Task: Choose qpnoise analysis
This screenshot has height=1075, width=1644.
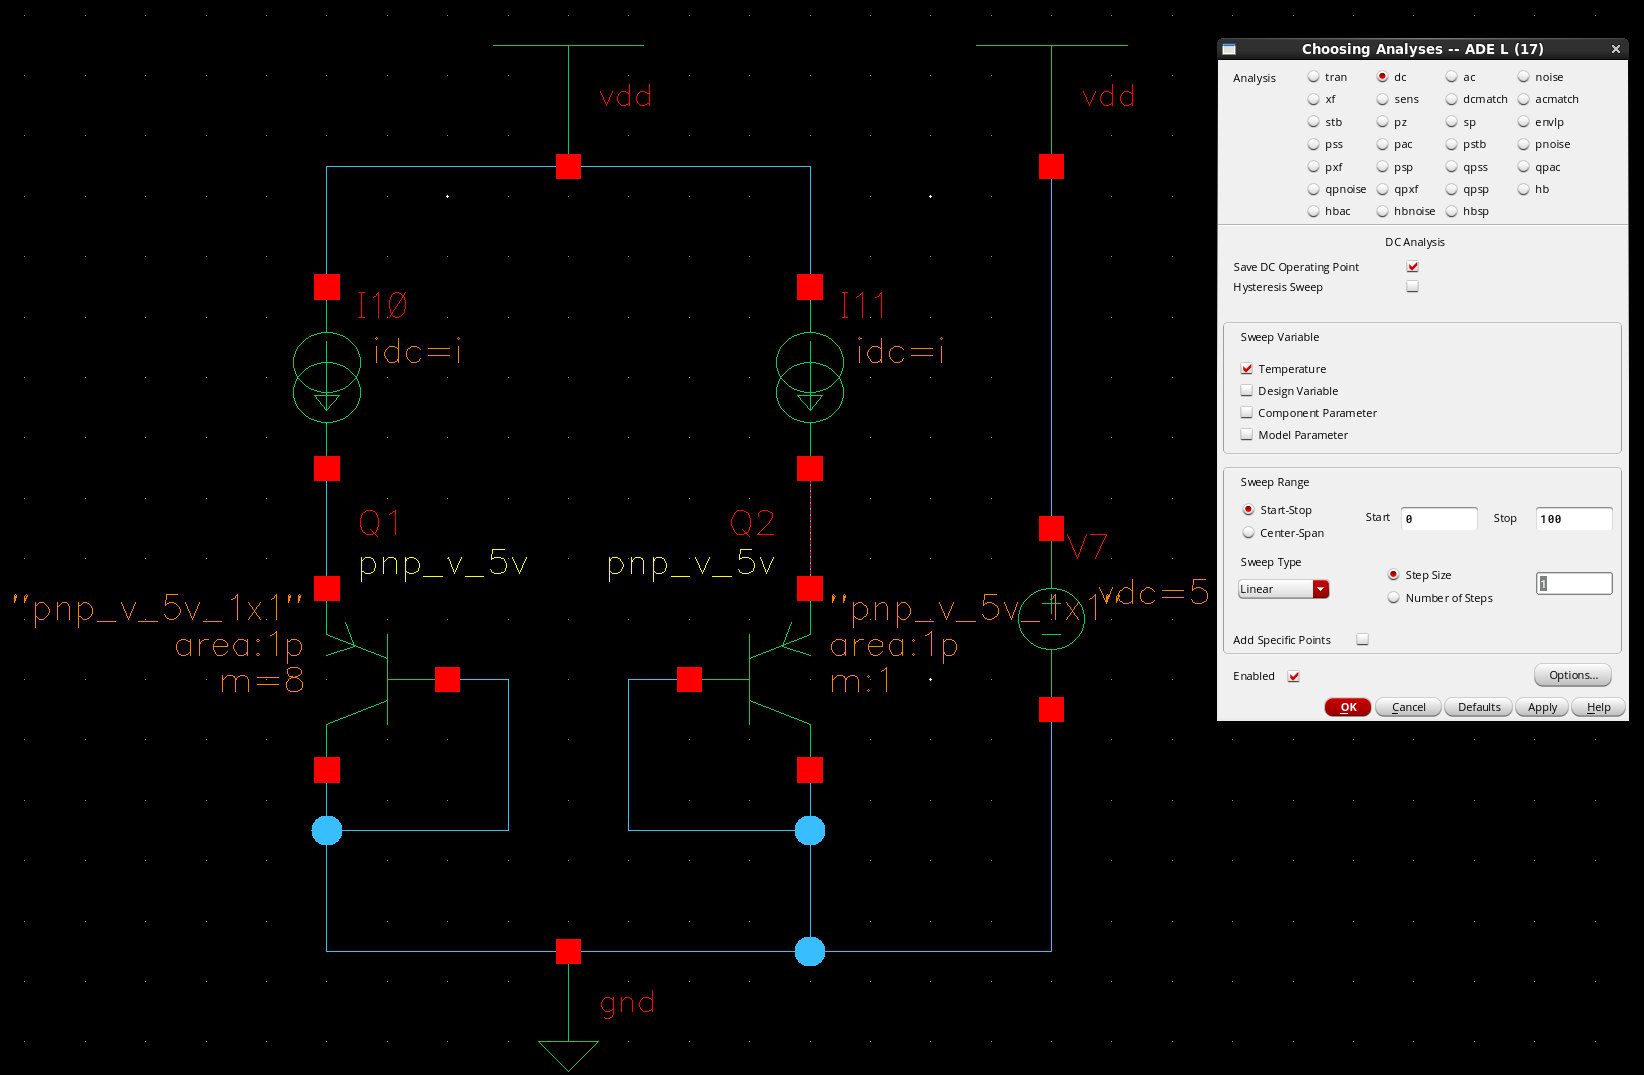Action: point(1314,189)
